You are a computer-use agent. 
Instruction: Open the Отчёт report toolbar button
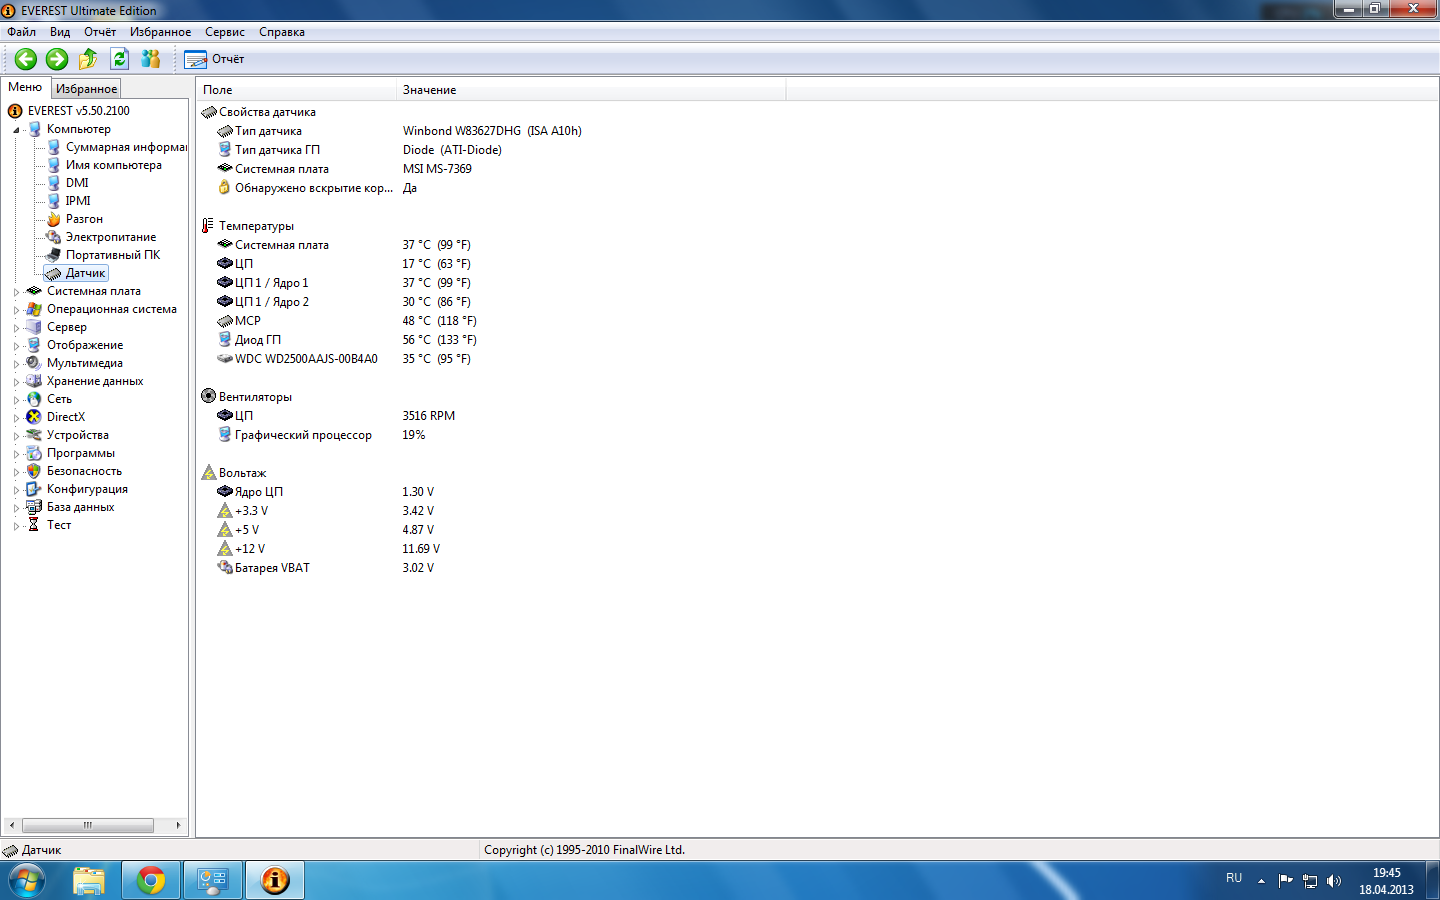click(x=214, y=59)
